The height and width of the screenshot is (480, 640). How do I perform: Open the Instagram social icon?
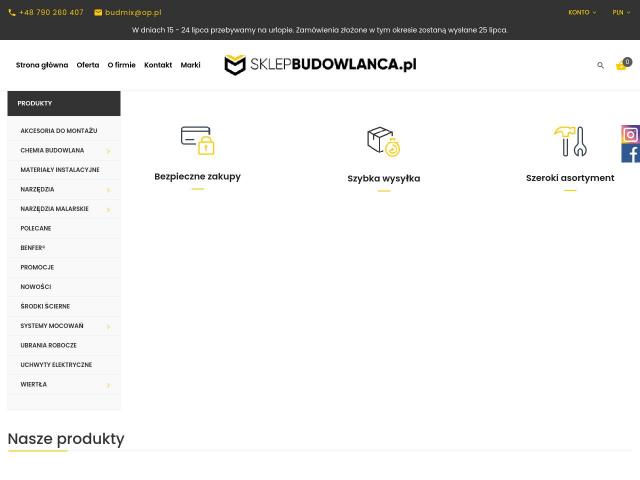[x=631, y=134]
